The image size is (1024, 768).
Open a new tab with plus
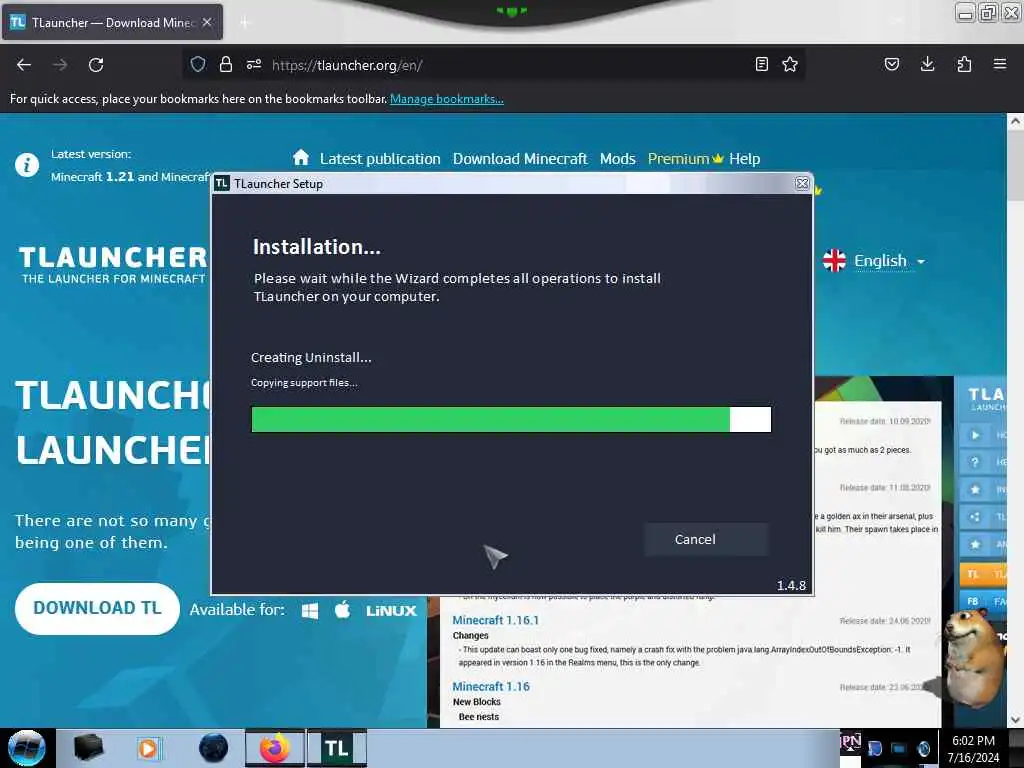[x=245, y=23]
